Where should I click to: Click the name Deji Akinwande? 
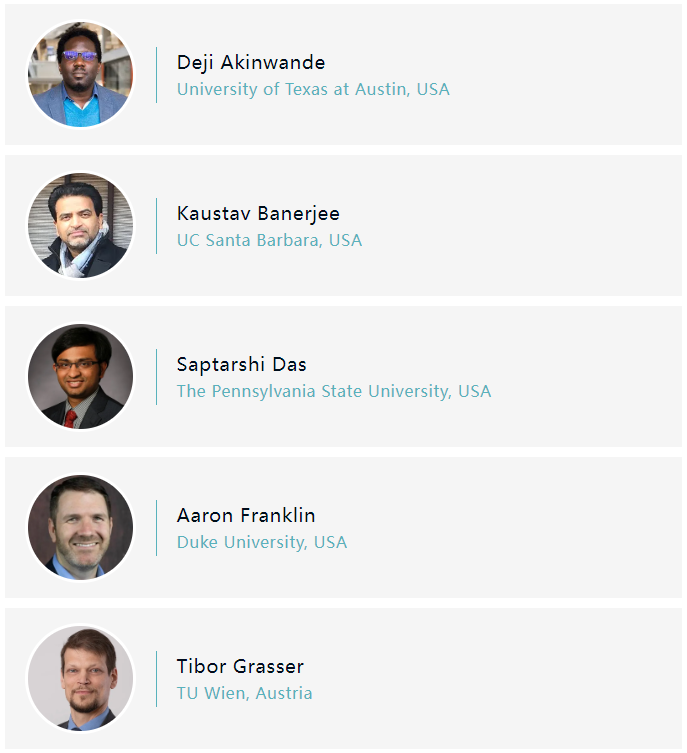click(251, 62)
